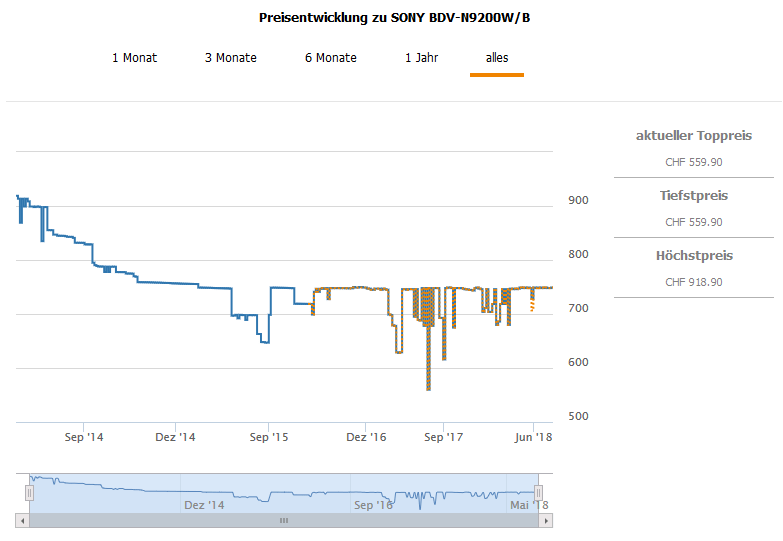Choose the 1 Jahr range
783x541 pixels.
(x=421, y=58)
